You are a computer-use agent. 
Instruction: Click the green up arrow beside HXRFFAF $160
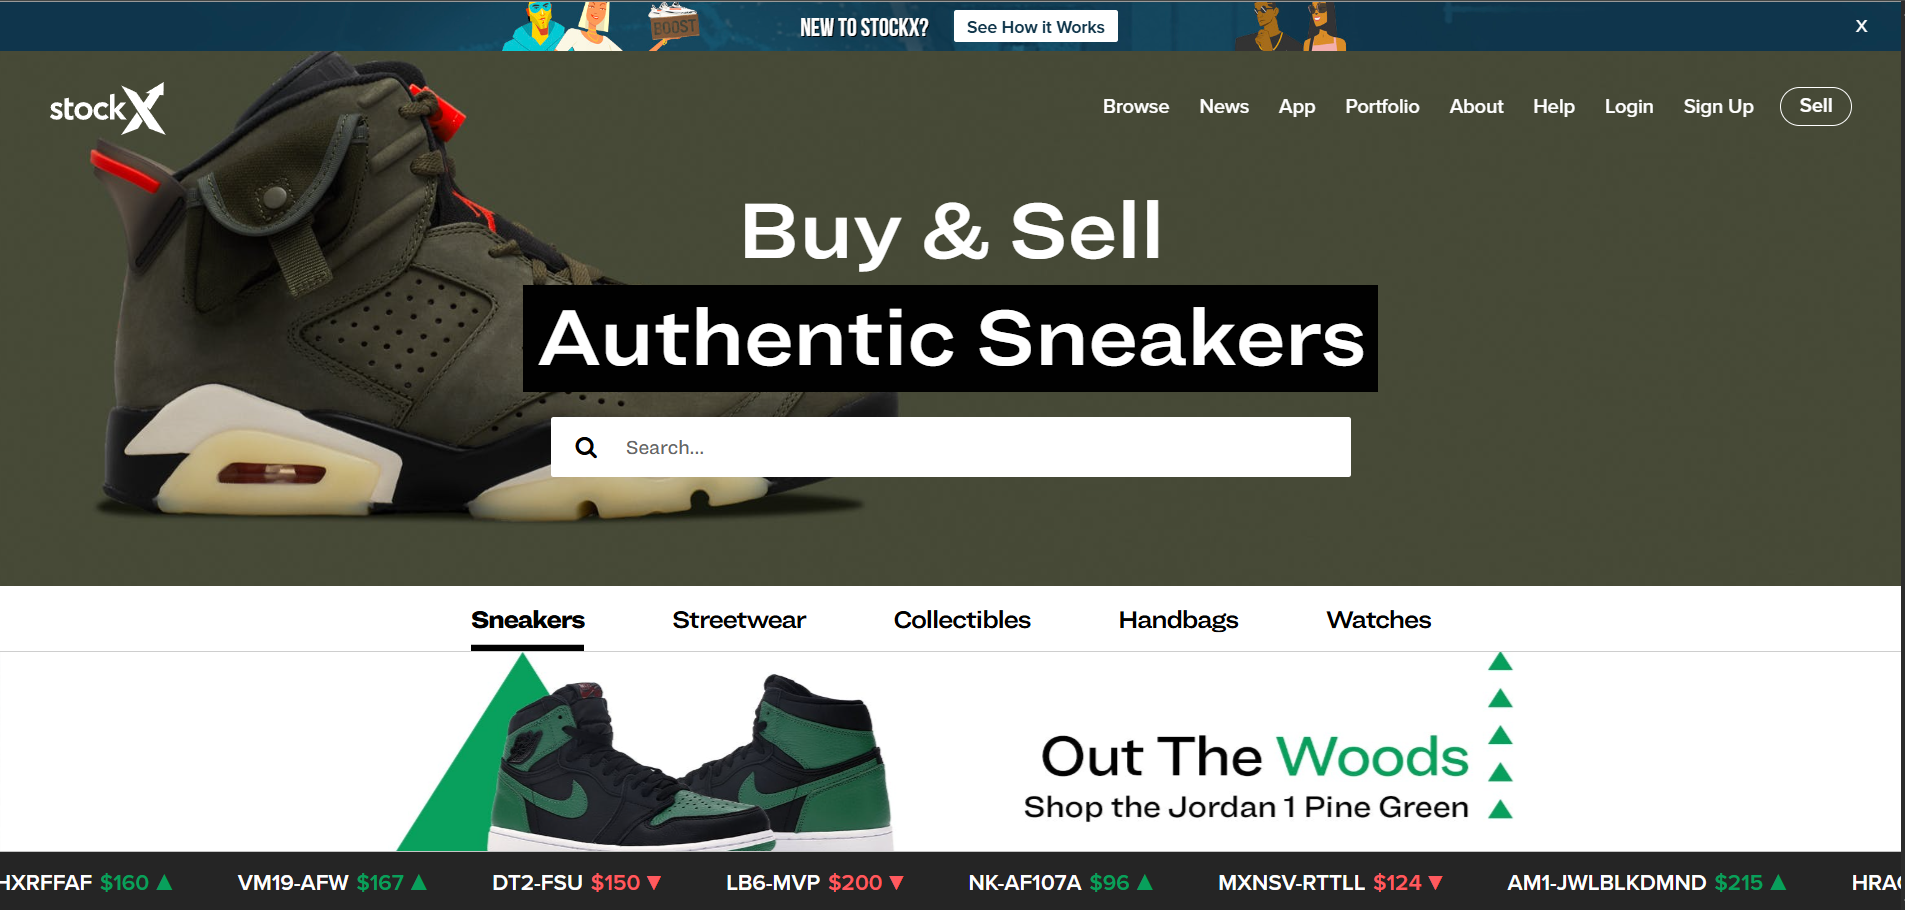165,882
